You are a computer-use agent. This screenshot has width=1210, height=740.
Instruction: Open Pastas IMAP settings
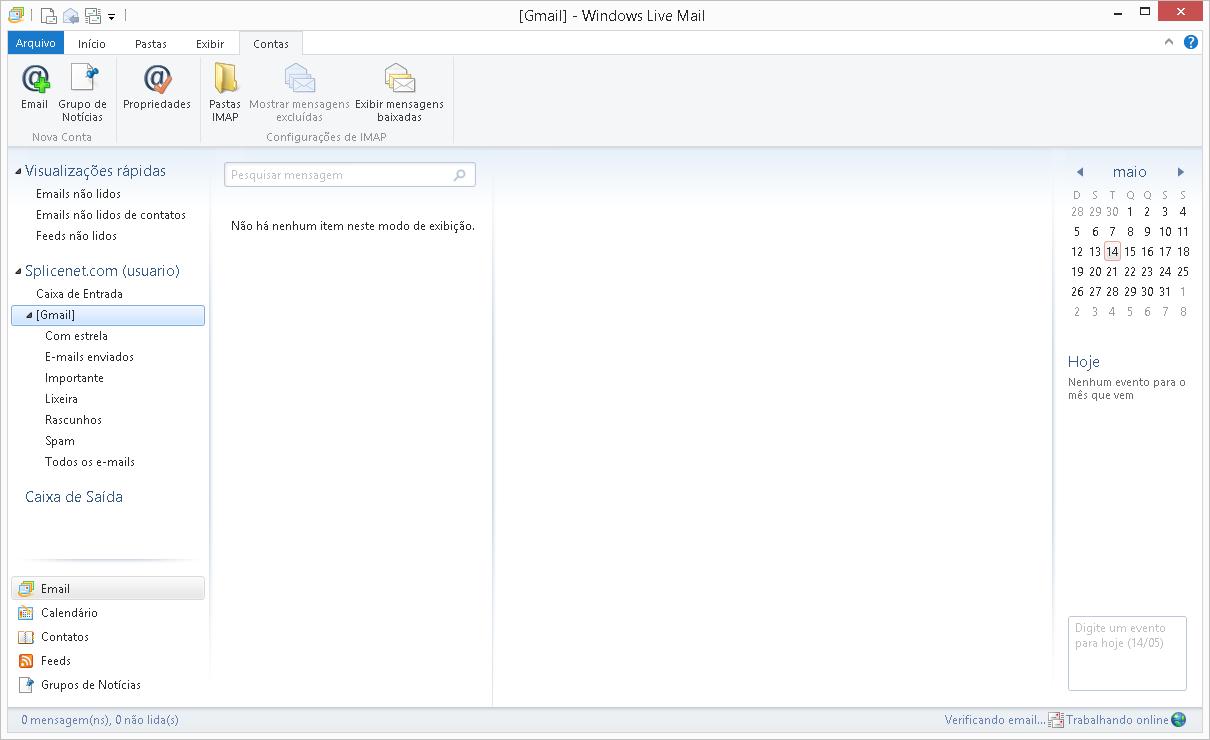[x=225, y=93]
